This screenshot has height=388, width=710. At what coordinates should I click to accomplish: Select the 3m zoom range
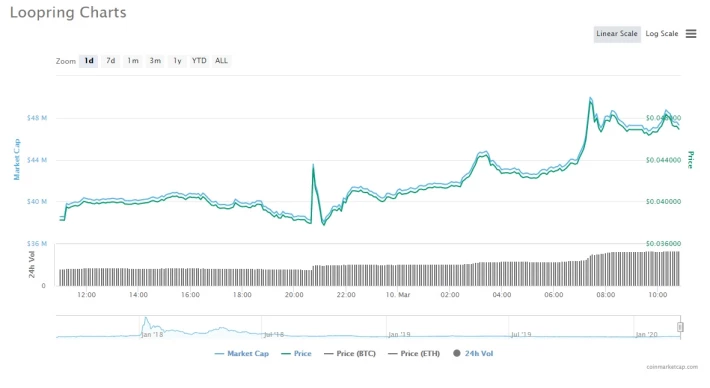pos(155,61)
